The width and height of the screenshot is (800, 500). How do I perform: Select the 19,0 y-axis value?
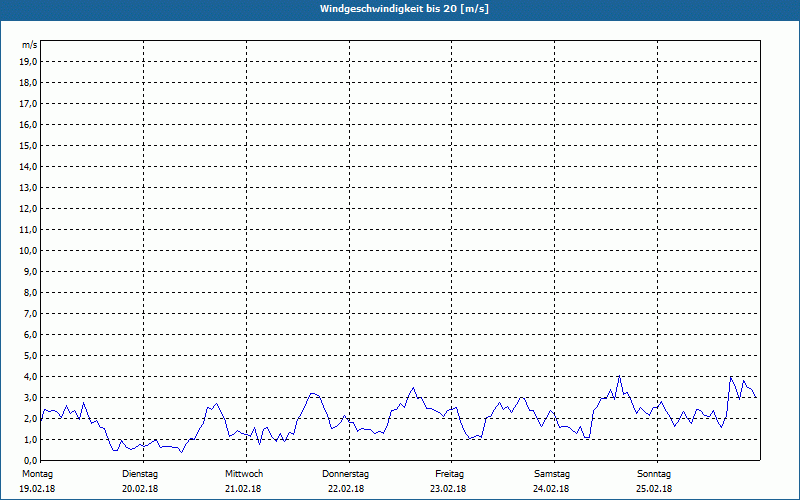(x=28, y=62)
